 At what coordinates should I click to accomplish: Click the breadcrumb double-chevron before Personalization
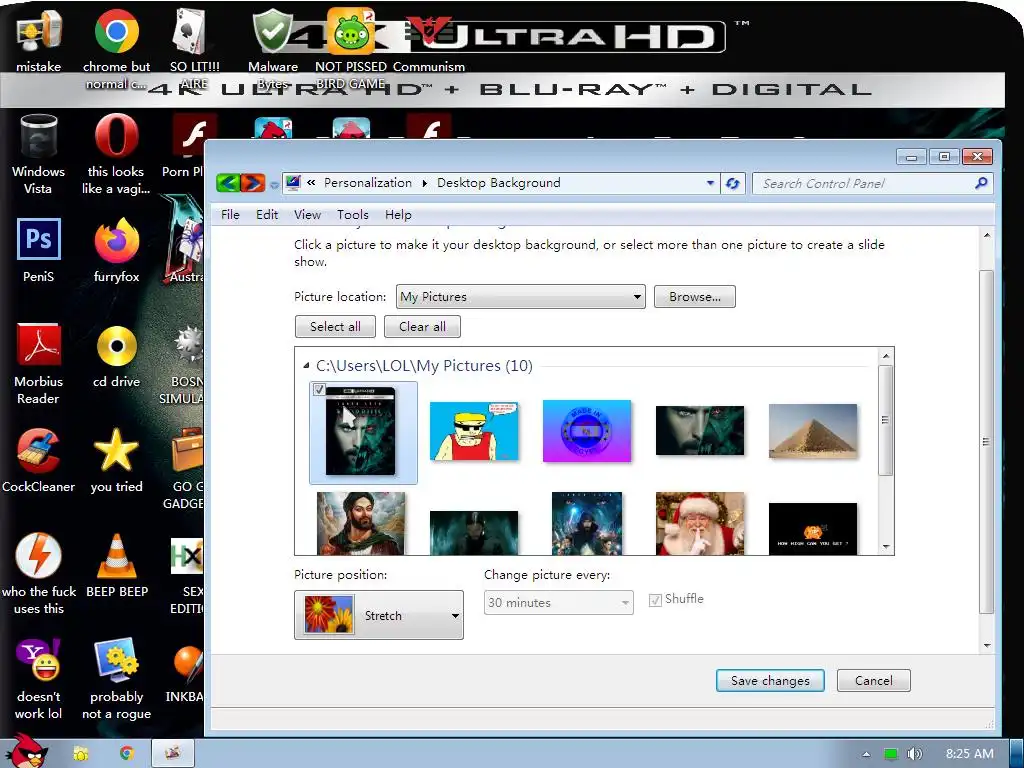coord(312,183)
